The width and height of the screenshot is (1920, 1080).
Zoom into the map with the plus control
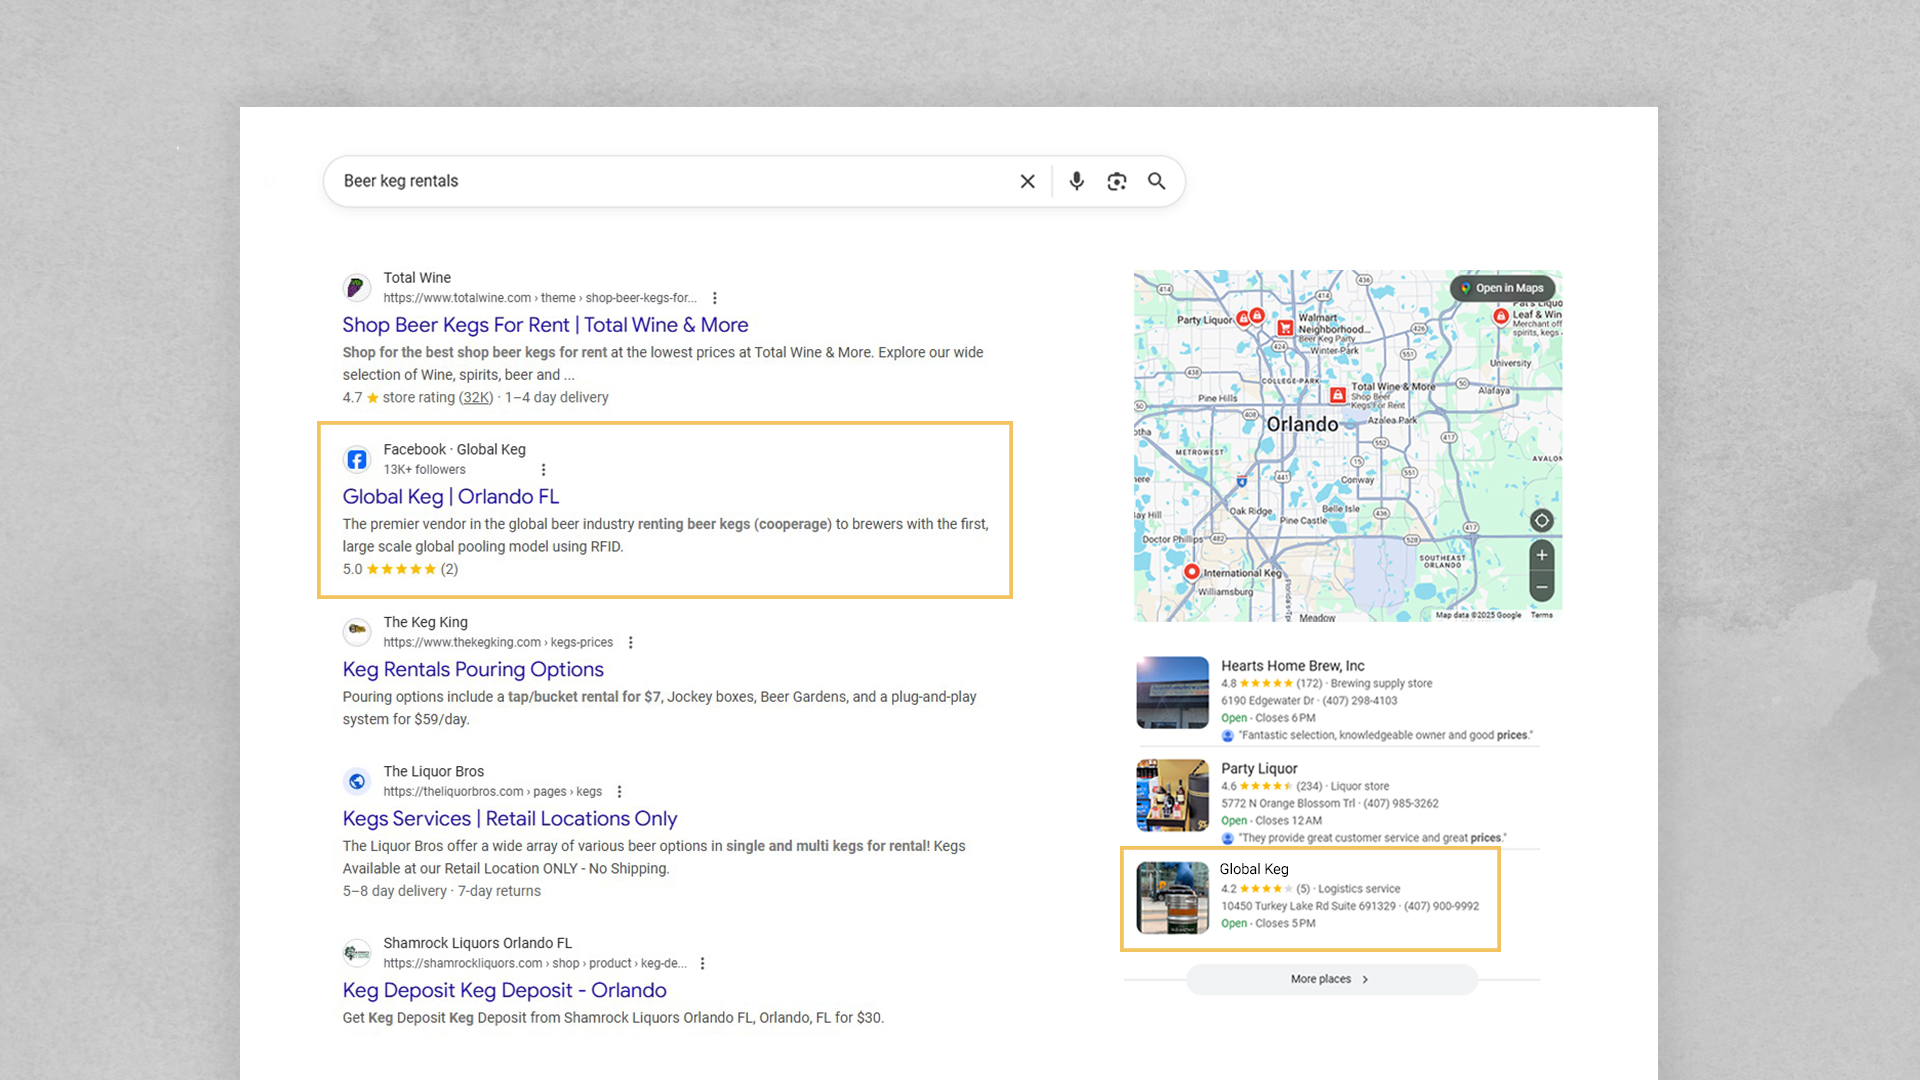1541,555
